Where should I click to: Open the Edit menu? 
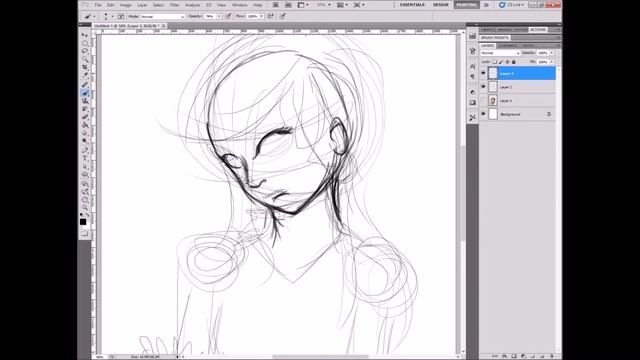[x=111, y=5]
